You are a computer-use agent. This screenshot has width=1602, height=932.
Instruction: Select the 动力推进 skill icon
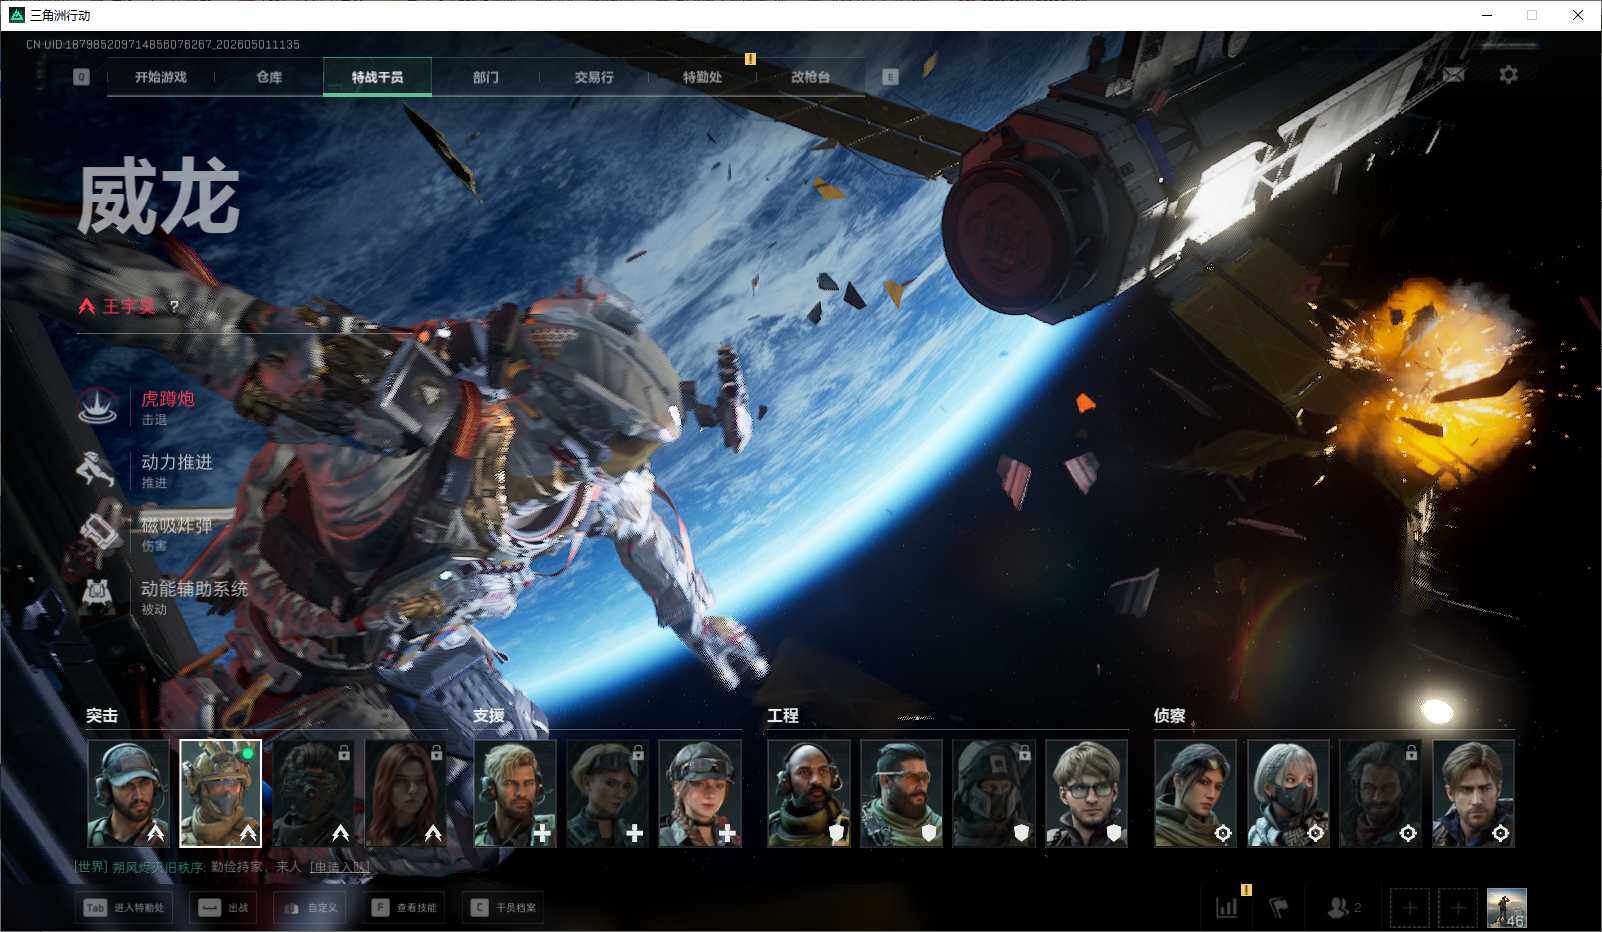click(x=98, y=470)
